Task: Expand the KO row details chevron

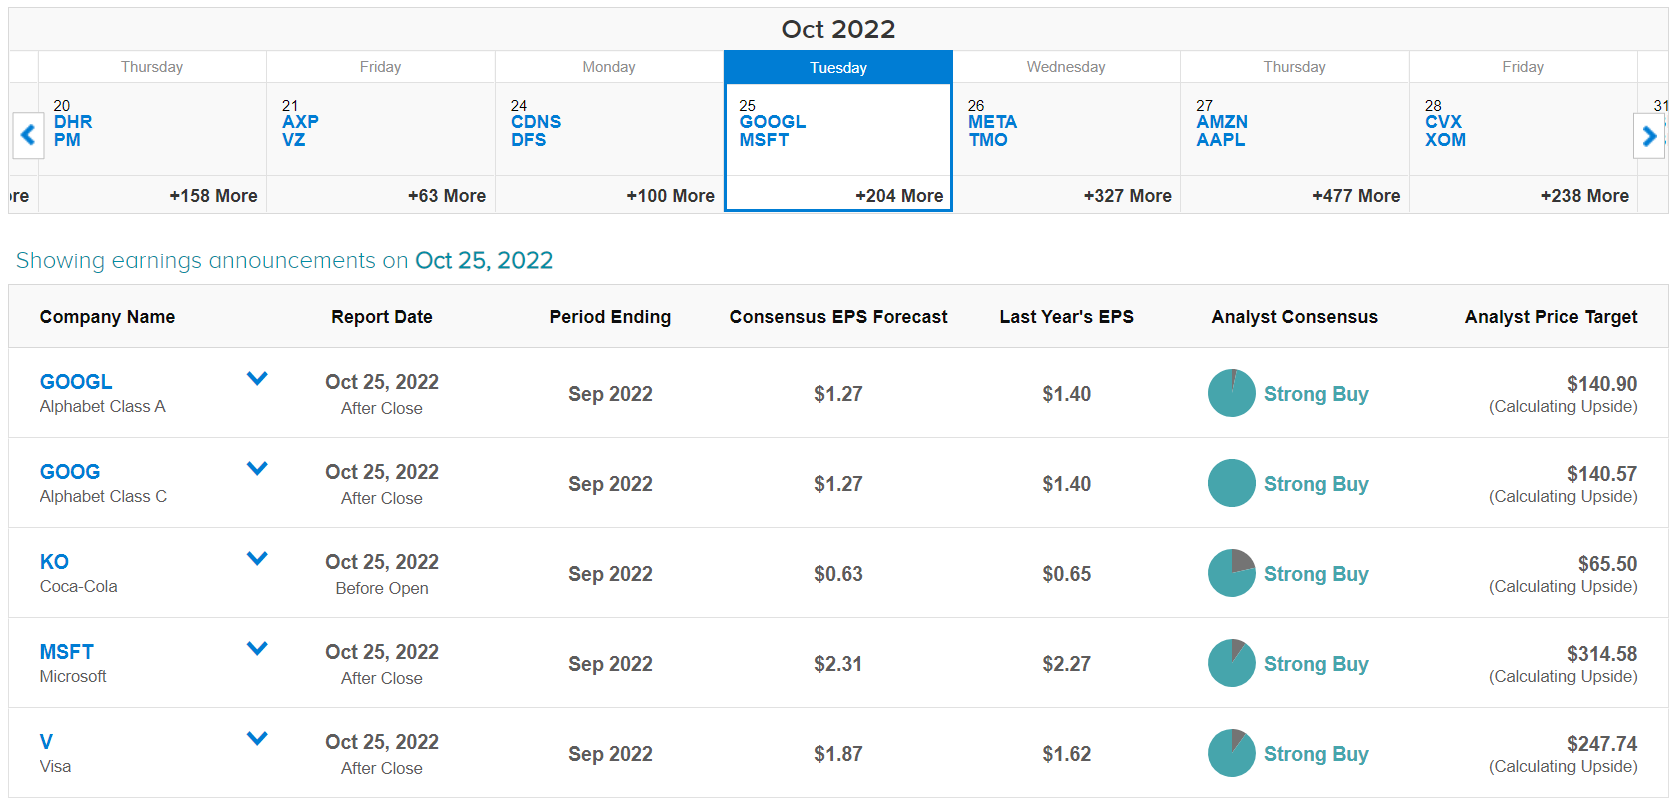Action: (257, 558)
